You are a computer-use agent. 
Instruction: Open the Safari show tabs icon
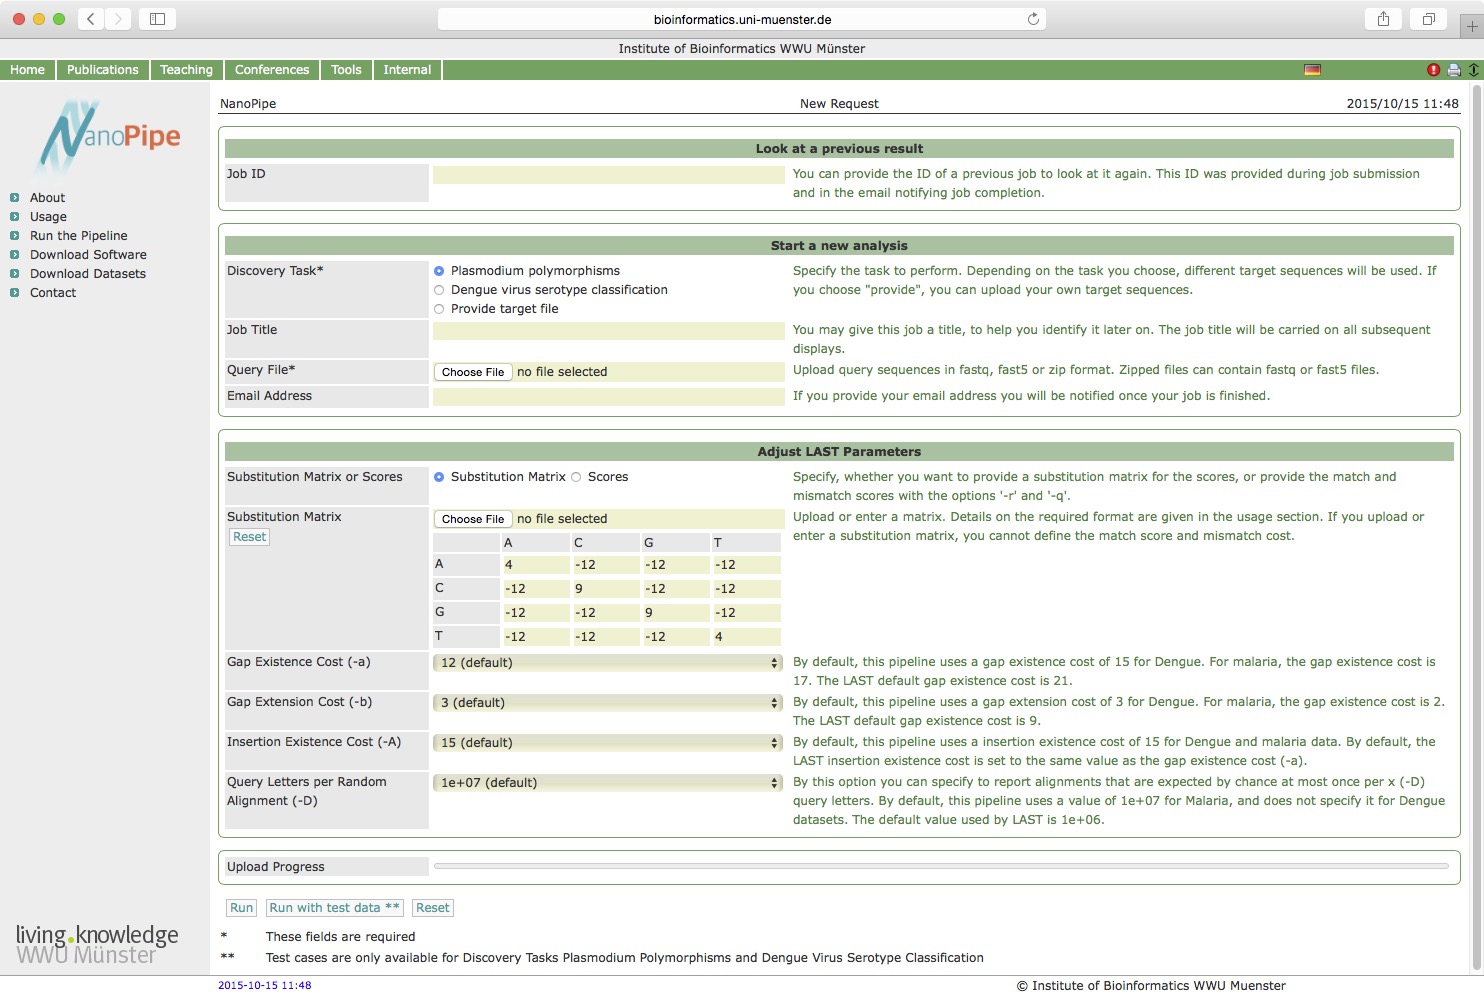[x=1428, y=19]
